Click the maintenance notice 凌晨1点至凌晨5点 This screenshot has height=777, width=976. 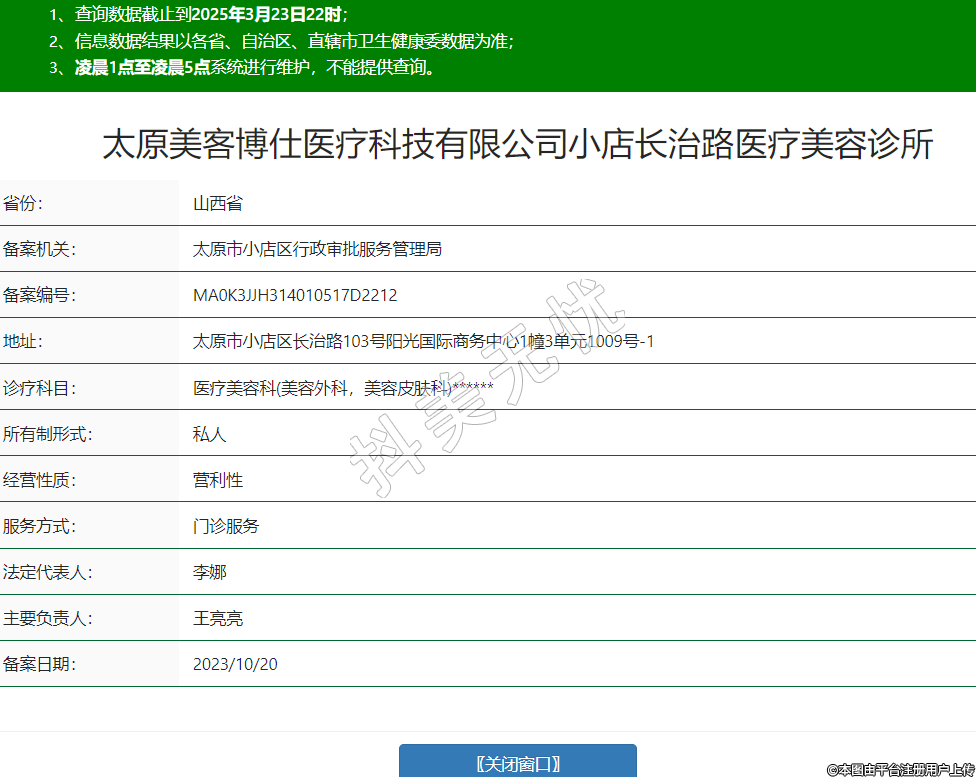140,68
